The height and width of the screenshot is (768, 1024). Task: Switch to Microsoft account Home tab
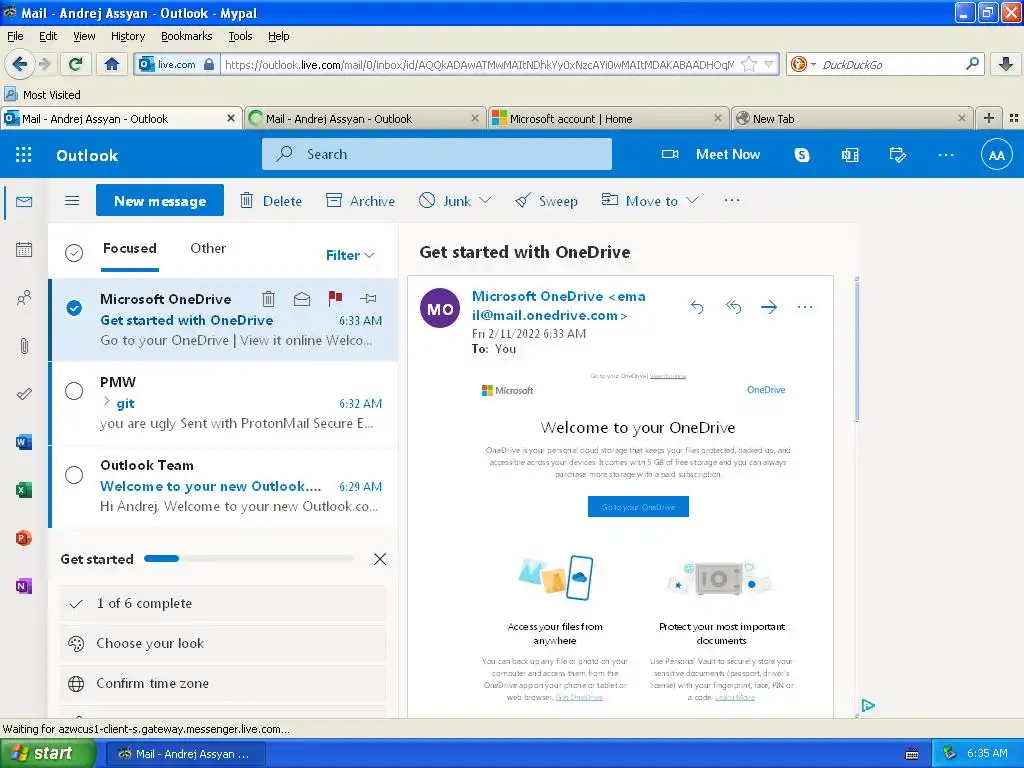pos(607,118)
